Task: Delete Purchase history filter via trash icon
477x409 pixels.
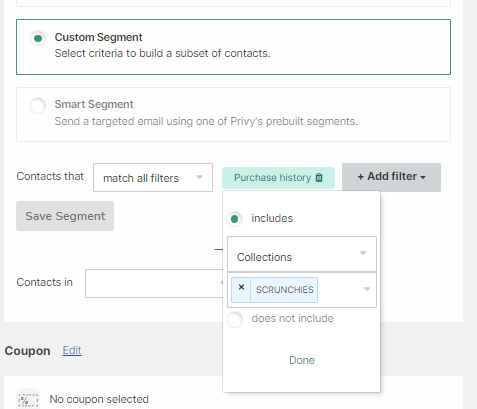Action: coord(319,177)
